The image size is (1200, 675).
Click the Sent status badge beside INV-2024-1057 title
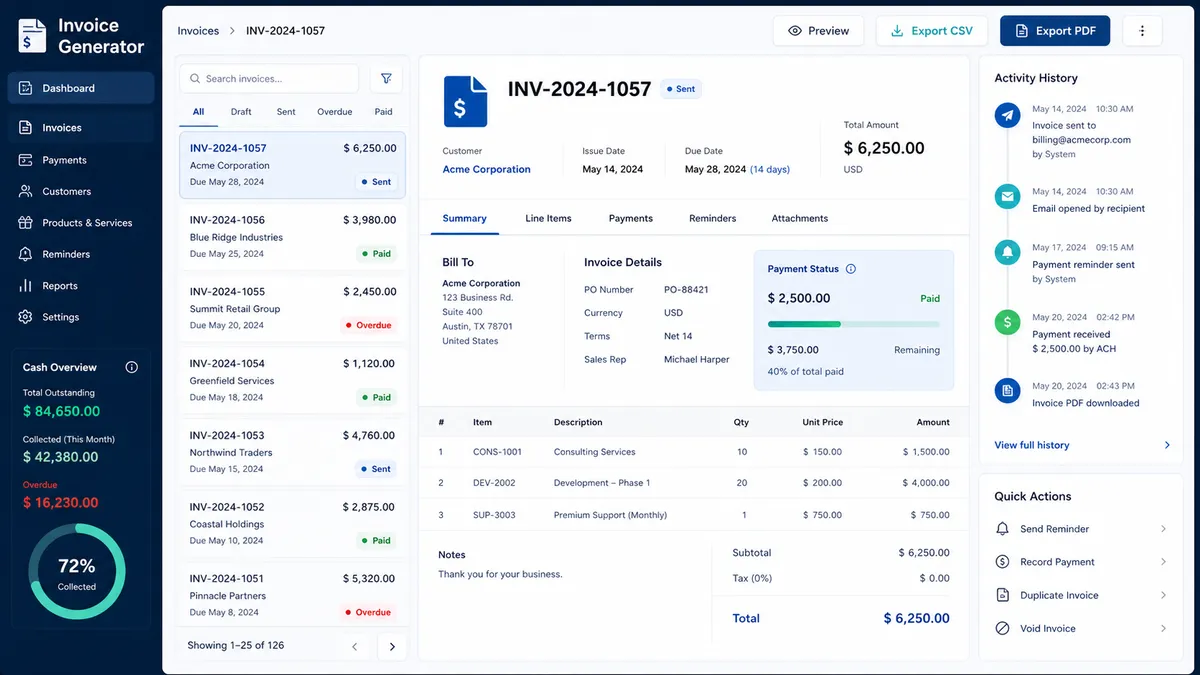(x=681, y=89)
